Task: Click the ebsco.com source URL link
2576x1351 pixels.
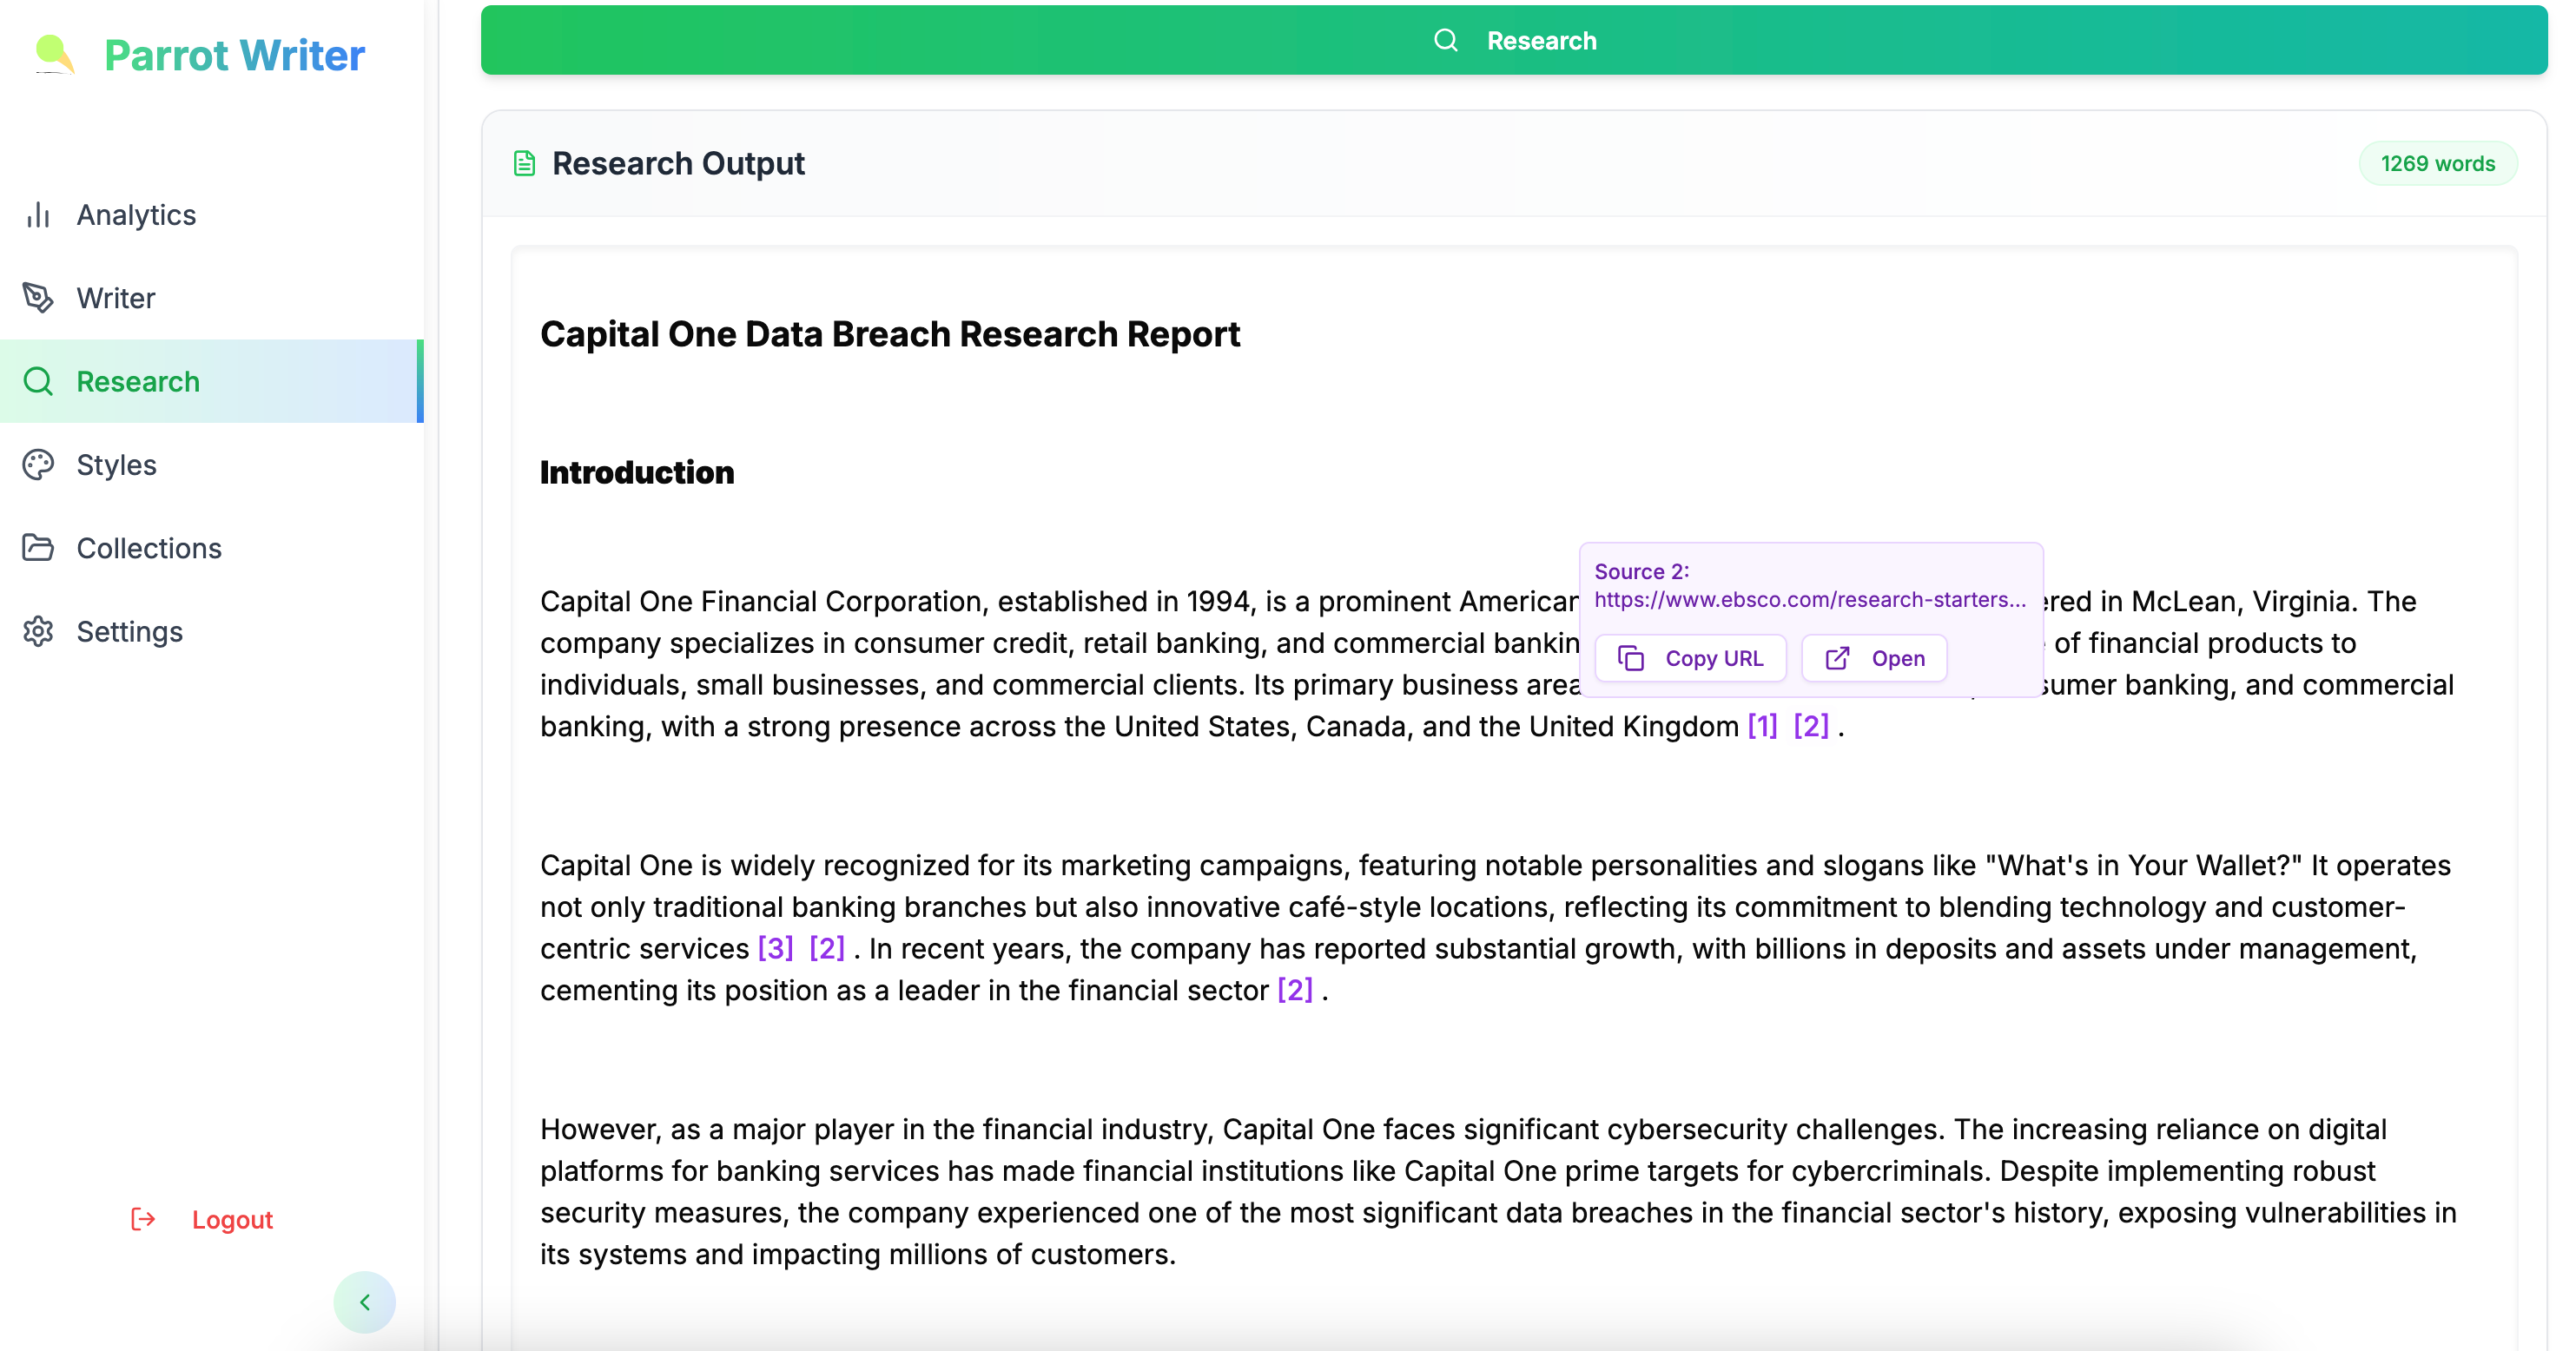Action: click(1809, 600)
